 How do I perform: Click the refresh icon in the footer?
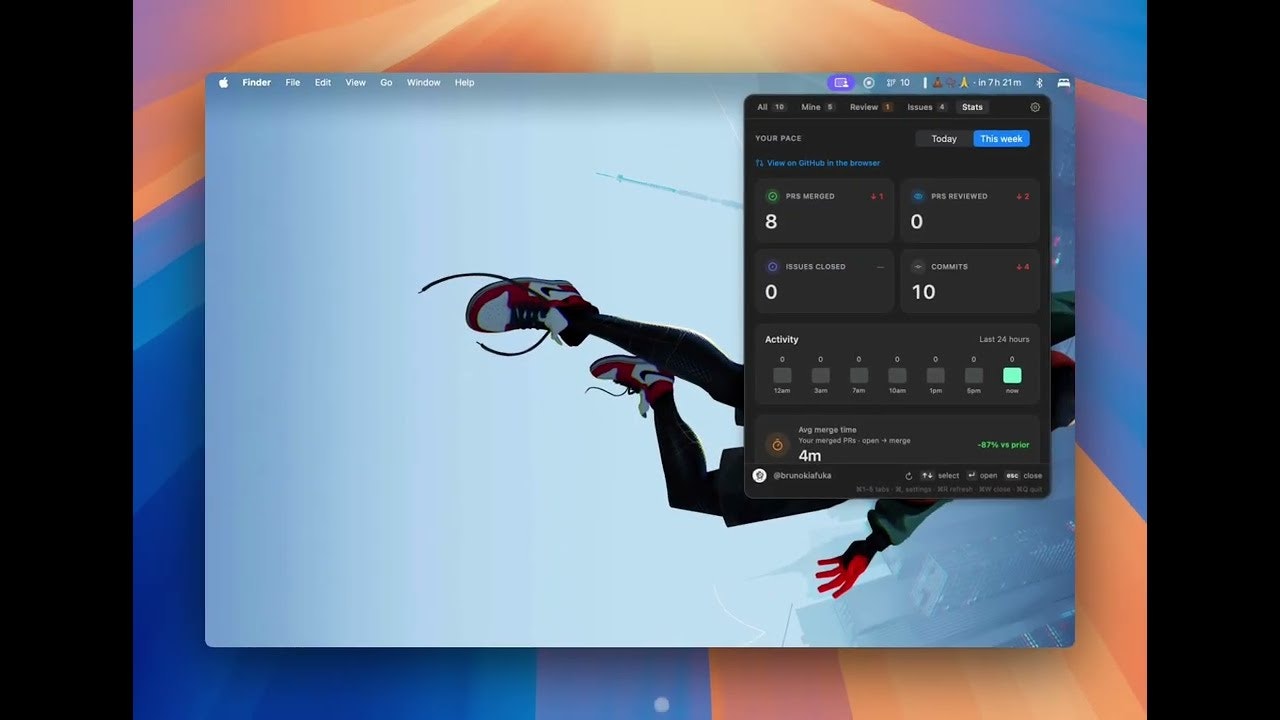click(909, 476)
